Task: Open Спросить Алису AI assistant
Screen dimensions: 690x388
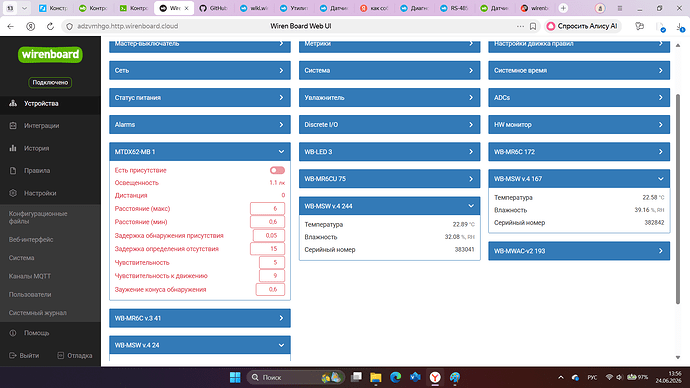Action: click(x=583, y=26)
